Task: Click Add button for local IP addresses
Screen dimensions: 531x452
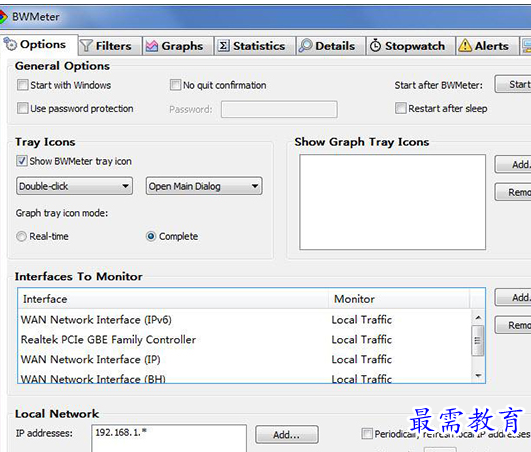Action: point(286,434)
